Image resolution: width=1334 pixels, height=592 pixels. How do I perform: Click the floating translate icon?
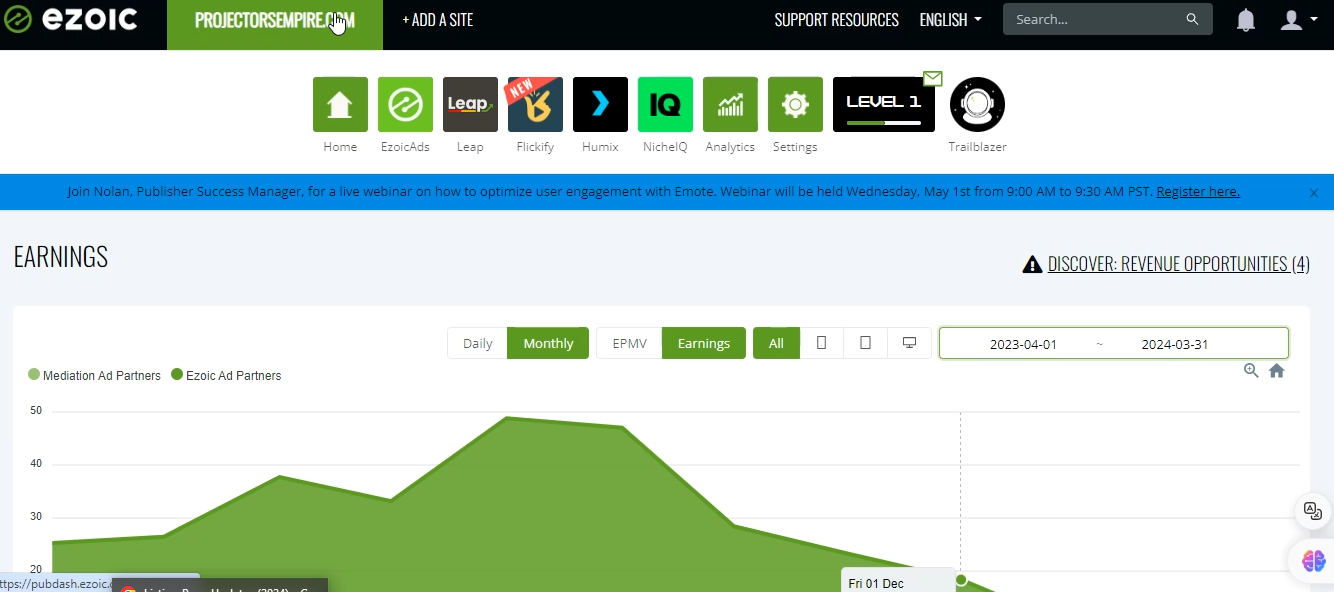1312,511
